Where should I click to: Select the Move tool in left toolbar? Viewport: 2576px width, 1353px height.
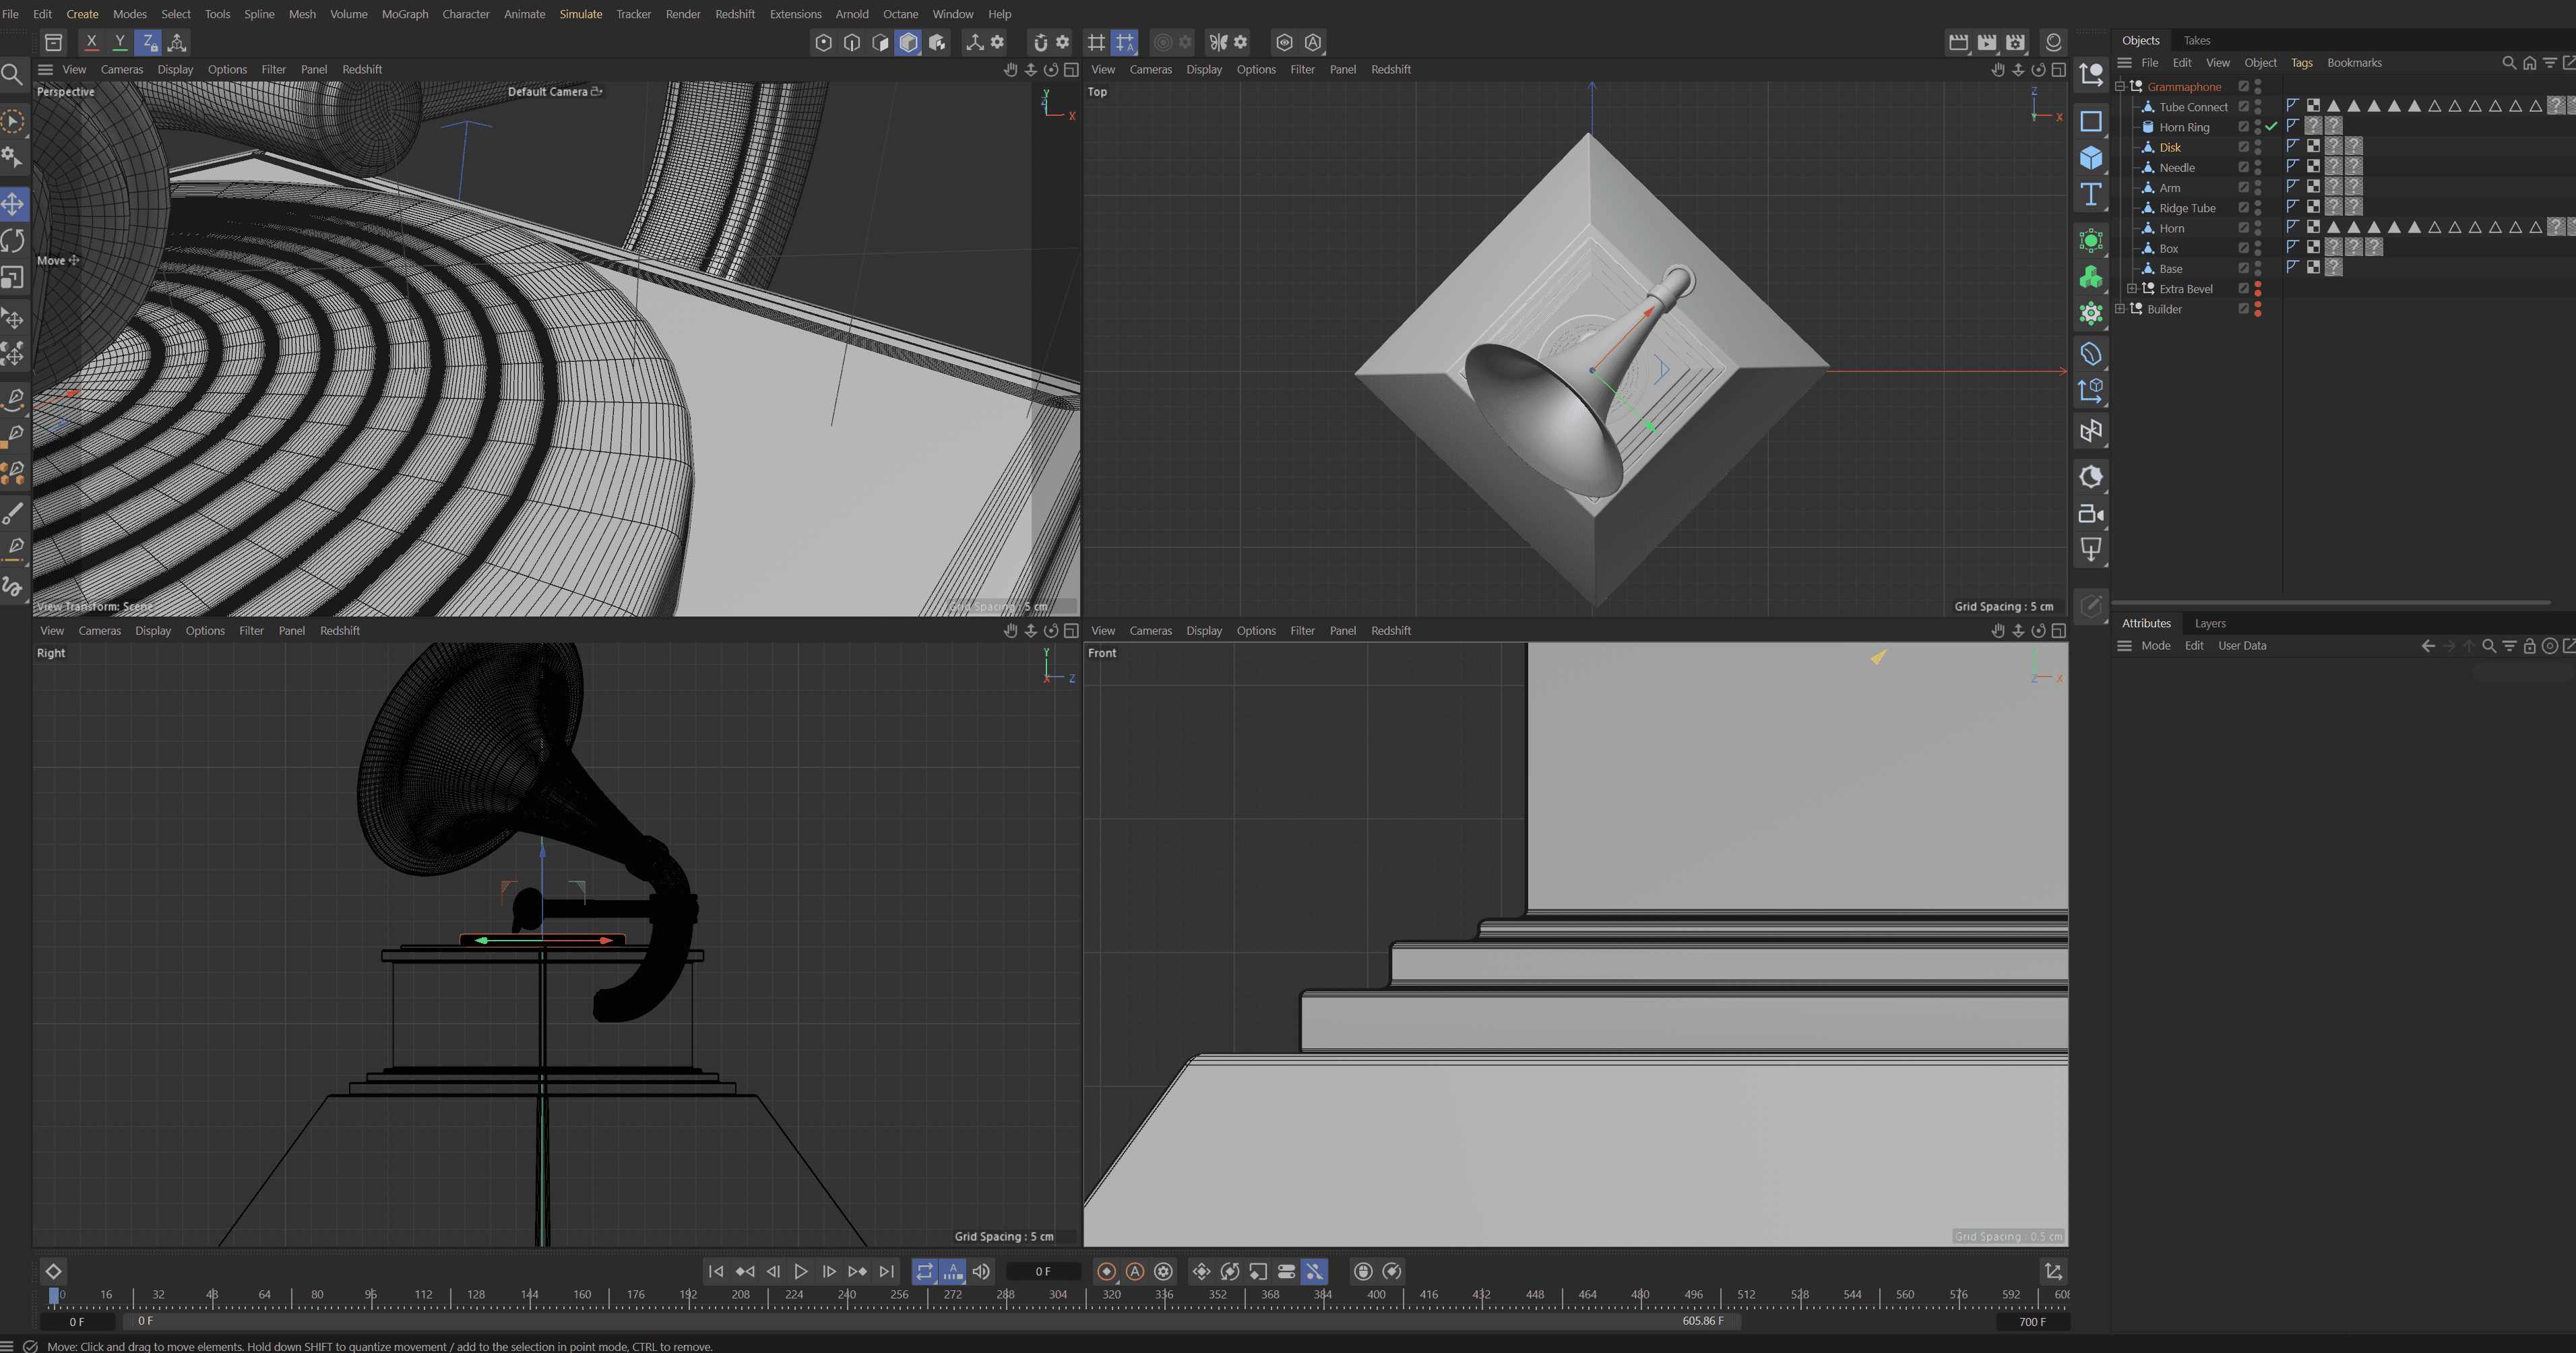[x=13, y=205]
